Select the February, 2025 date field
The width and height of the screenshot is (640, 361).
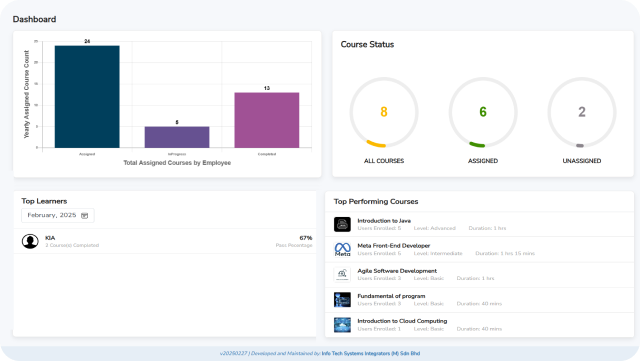(x=58, y=216)
